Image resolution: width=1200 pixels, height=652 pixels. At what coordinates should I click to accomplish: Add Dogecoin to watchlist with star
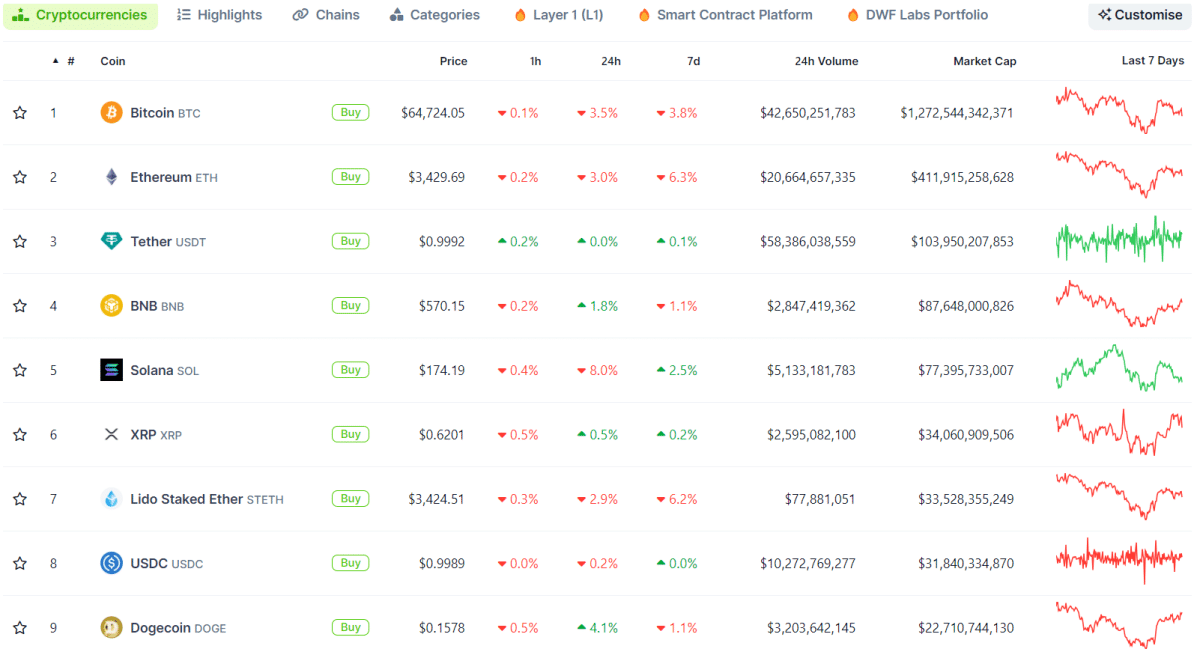(x=20, y=628)
